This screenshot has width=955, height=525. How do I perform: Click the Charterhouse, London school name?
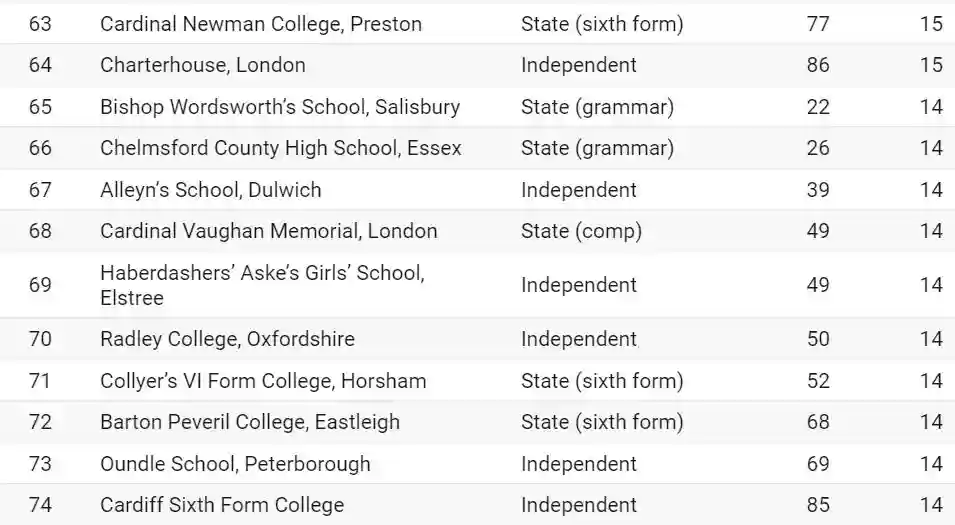tap(203, 65)
